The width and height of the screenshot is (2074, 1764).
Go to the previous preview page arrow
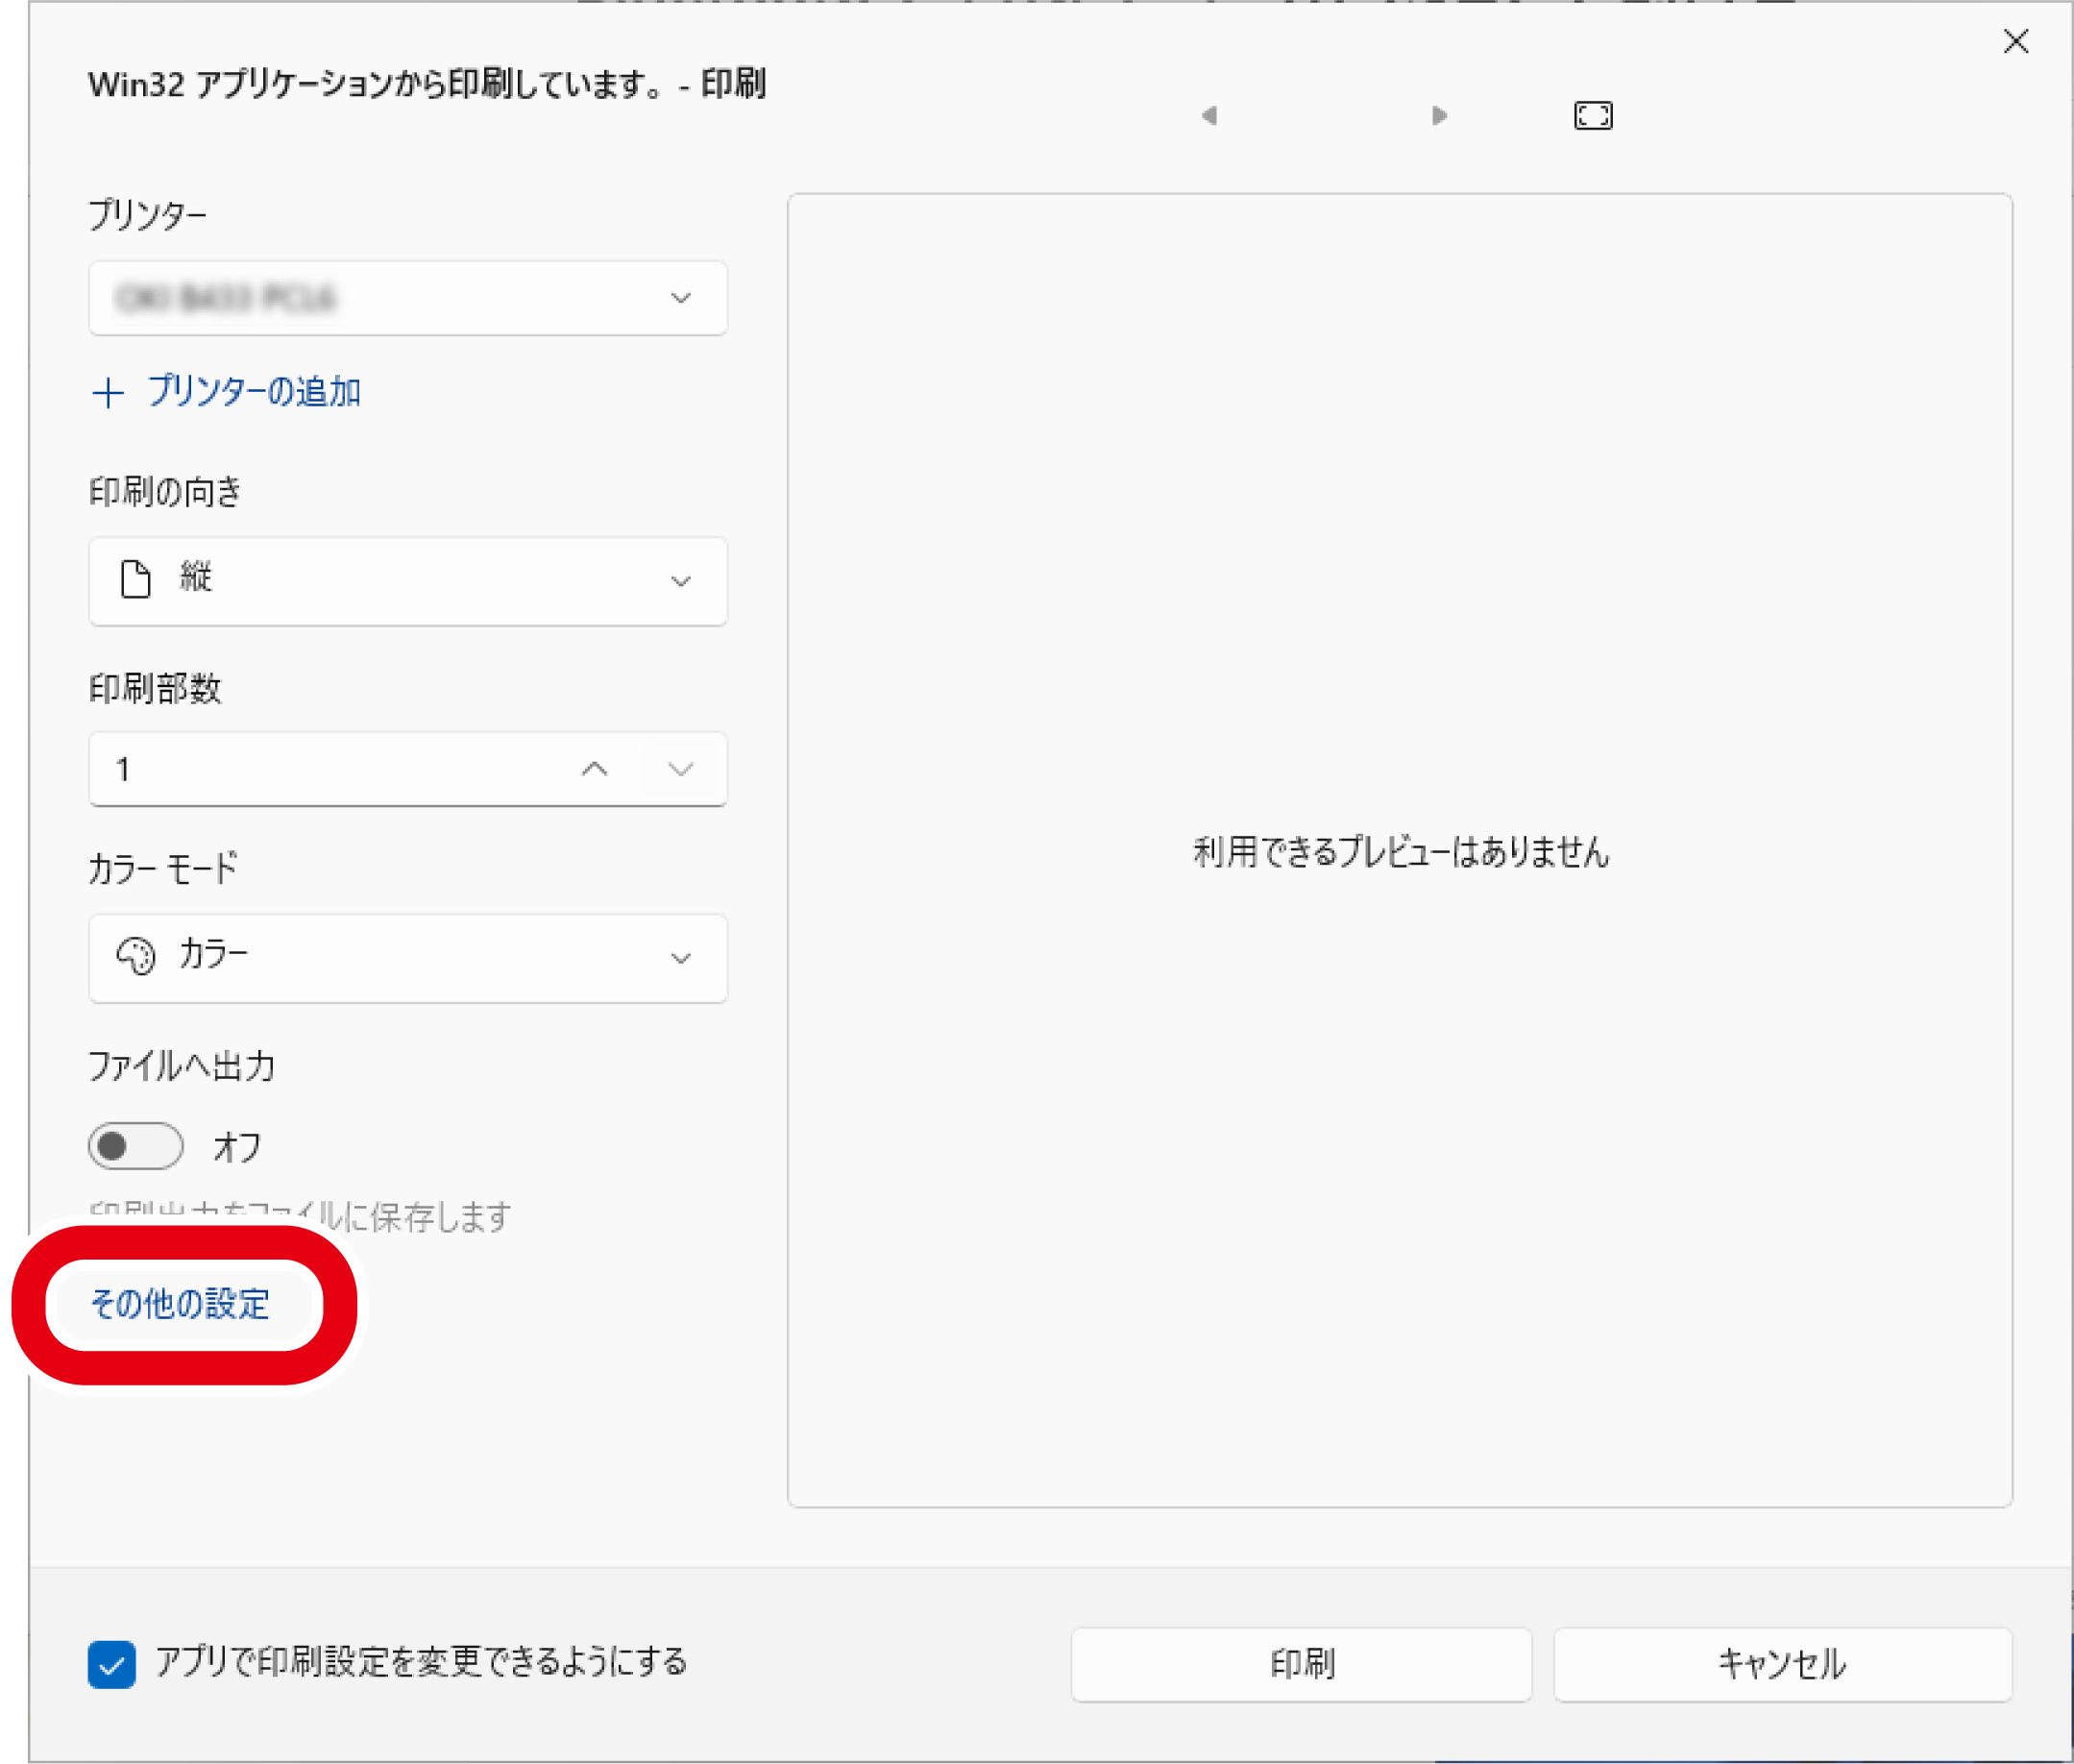click(x=1210, y=115)
